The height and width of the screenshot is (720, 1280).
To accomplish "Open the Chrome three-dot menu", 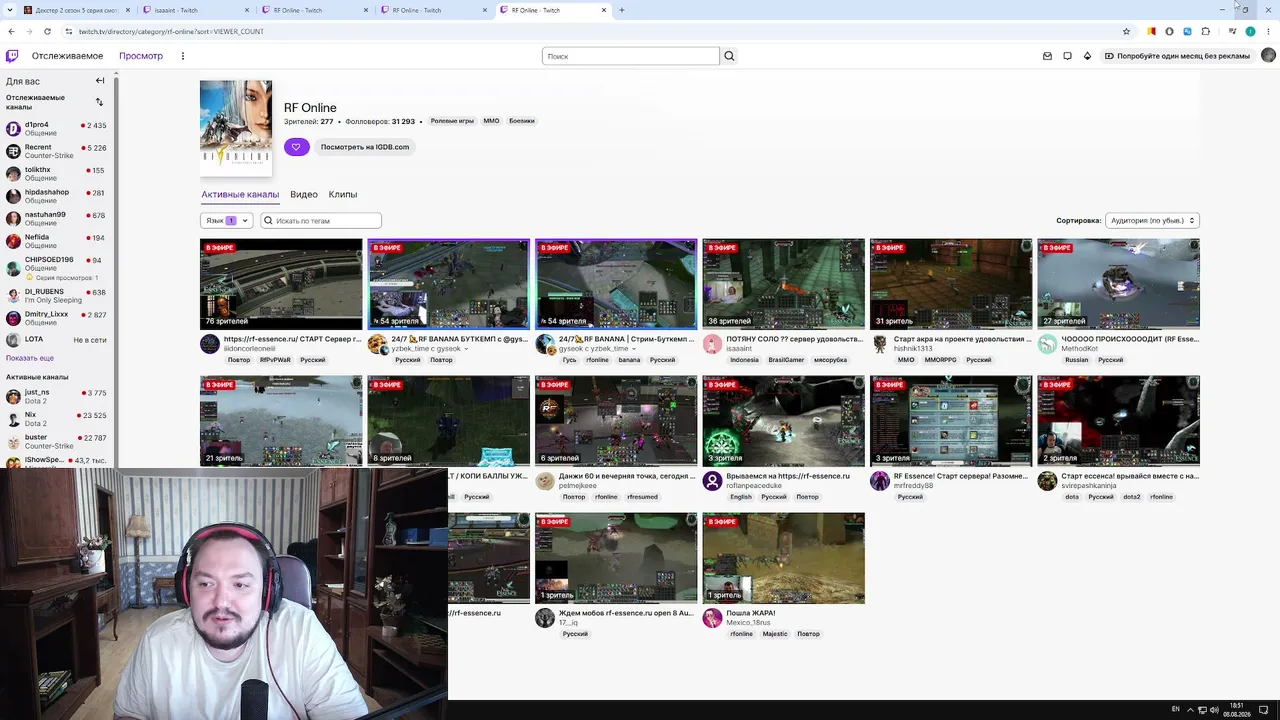I will [1268, 31].
